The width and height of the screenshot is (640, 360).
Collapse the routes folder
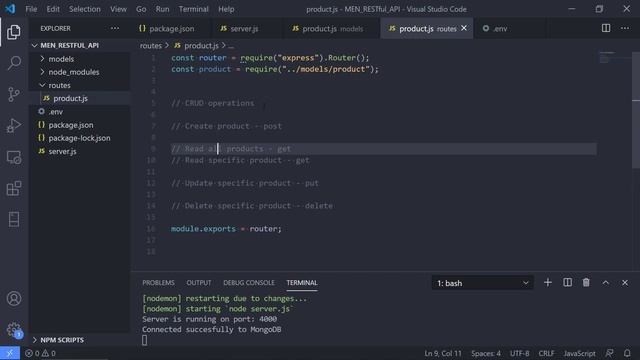click(80, 85)
